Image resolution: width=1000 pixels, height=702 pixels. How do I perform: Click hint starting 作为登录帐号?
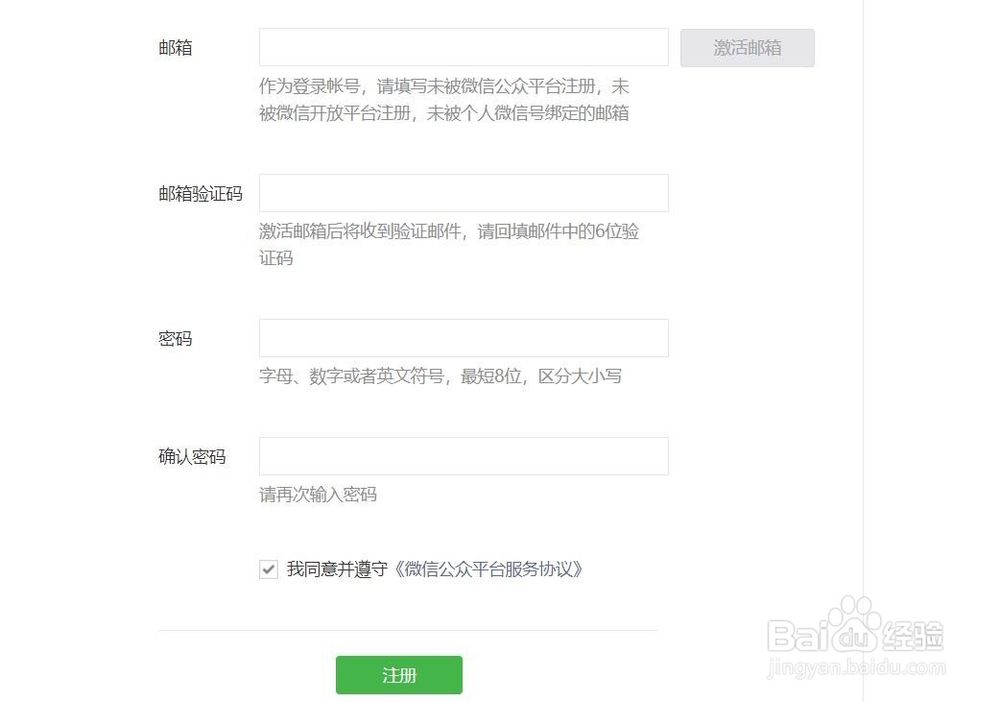pyautogui.click(x=444, y=99)
